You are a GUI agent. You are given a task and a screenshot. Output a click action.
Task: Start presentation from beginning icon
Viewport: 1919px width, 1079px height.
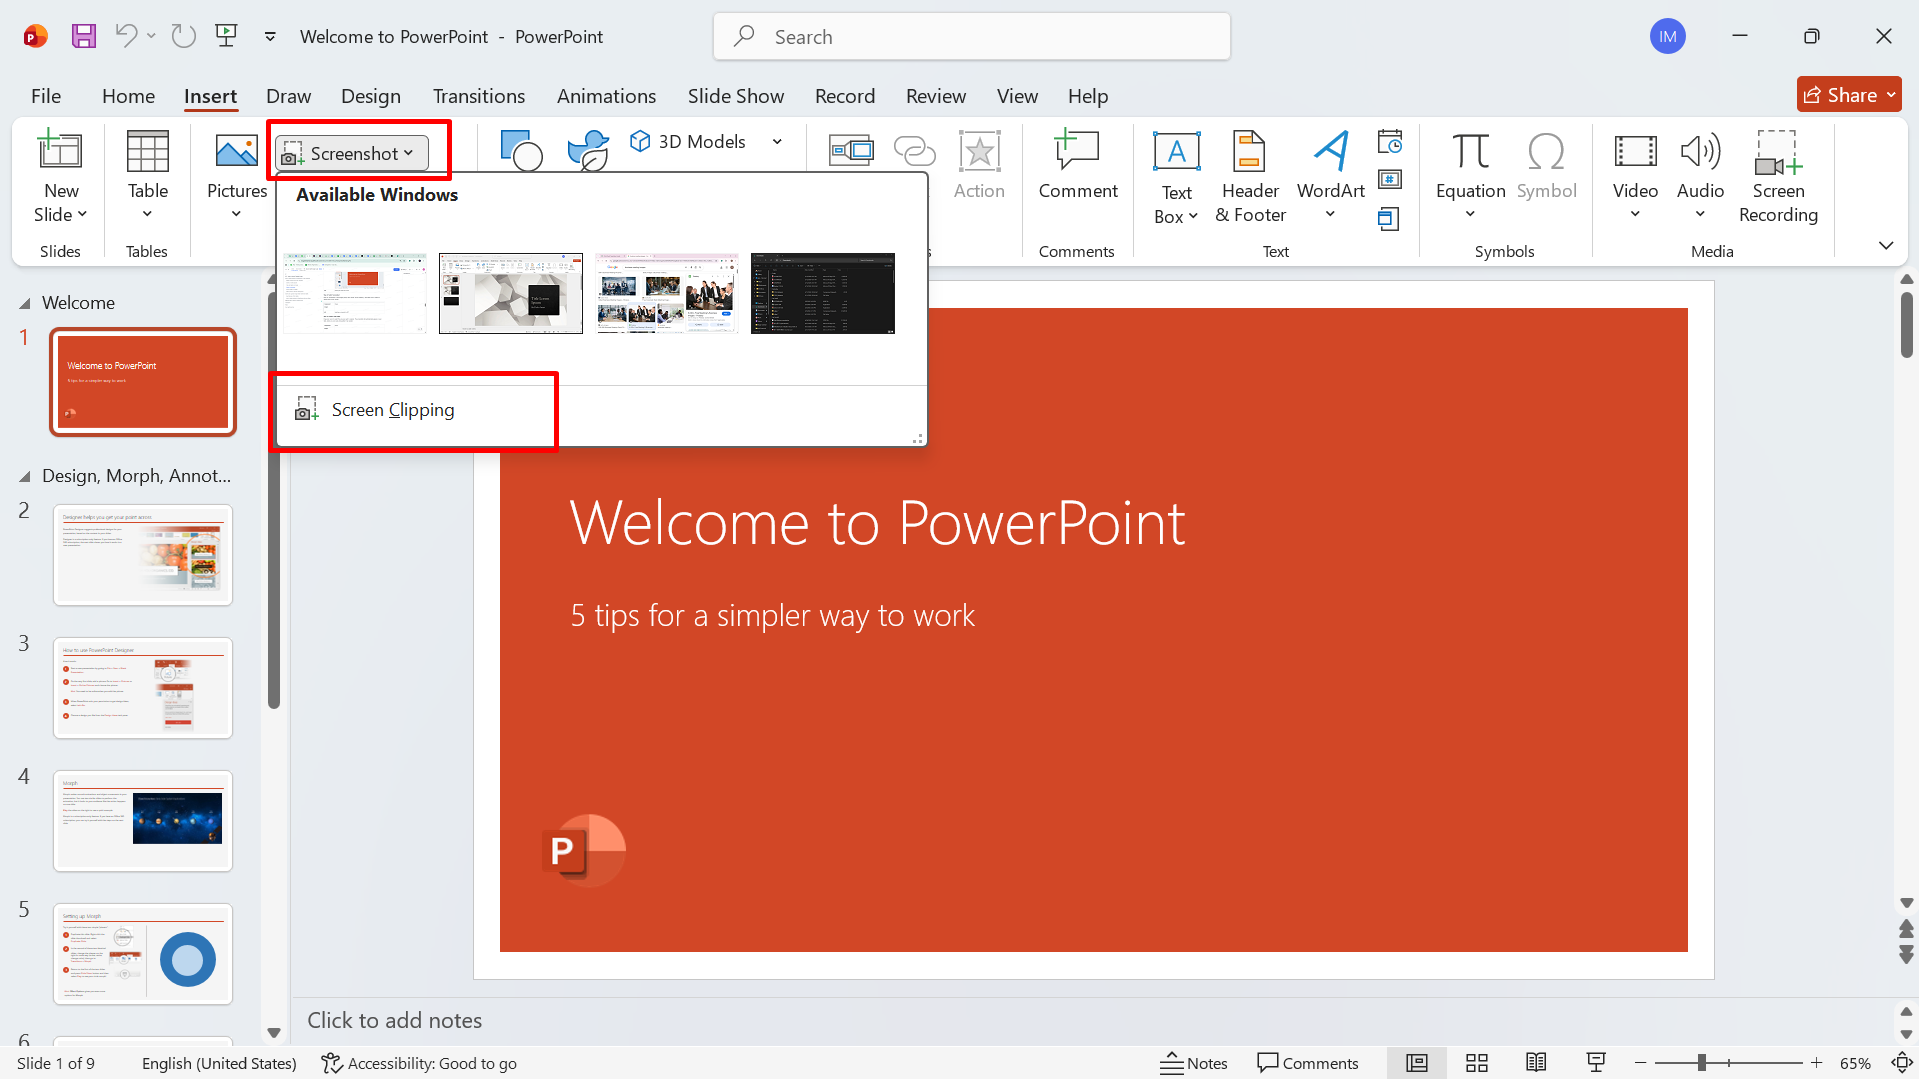click(227, 37)
